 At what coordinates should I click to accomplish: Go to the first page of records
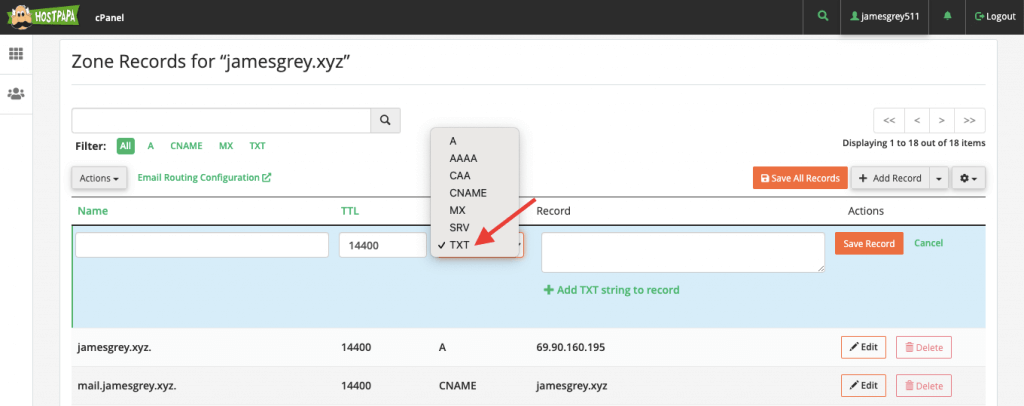(889, 121)
